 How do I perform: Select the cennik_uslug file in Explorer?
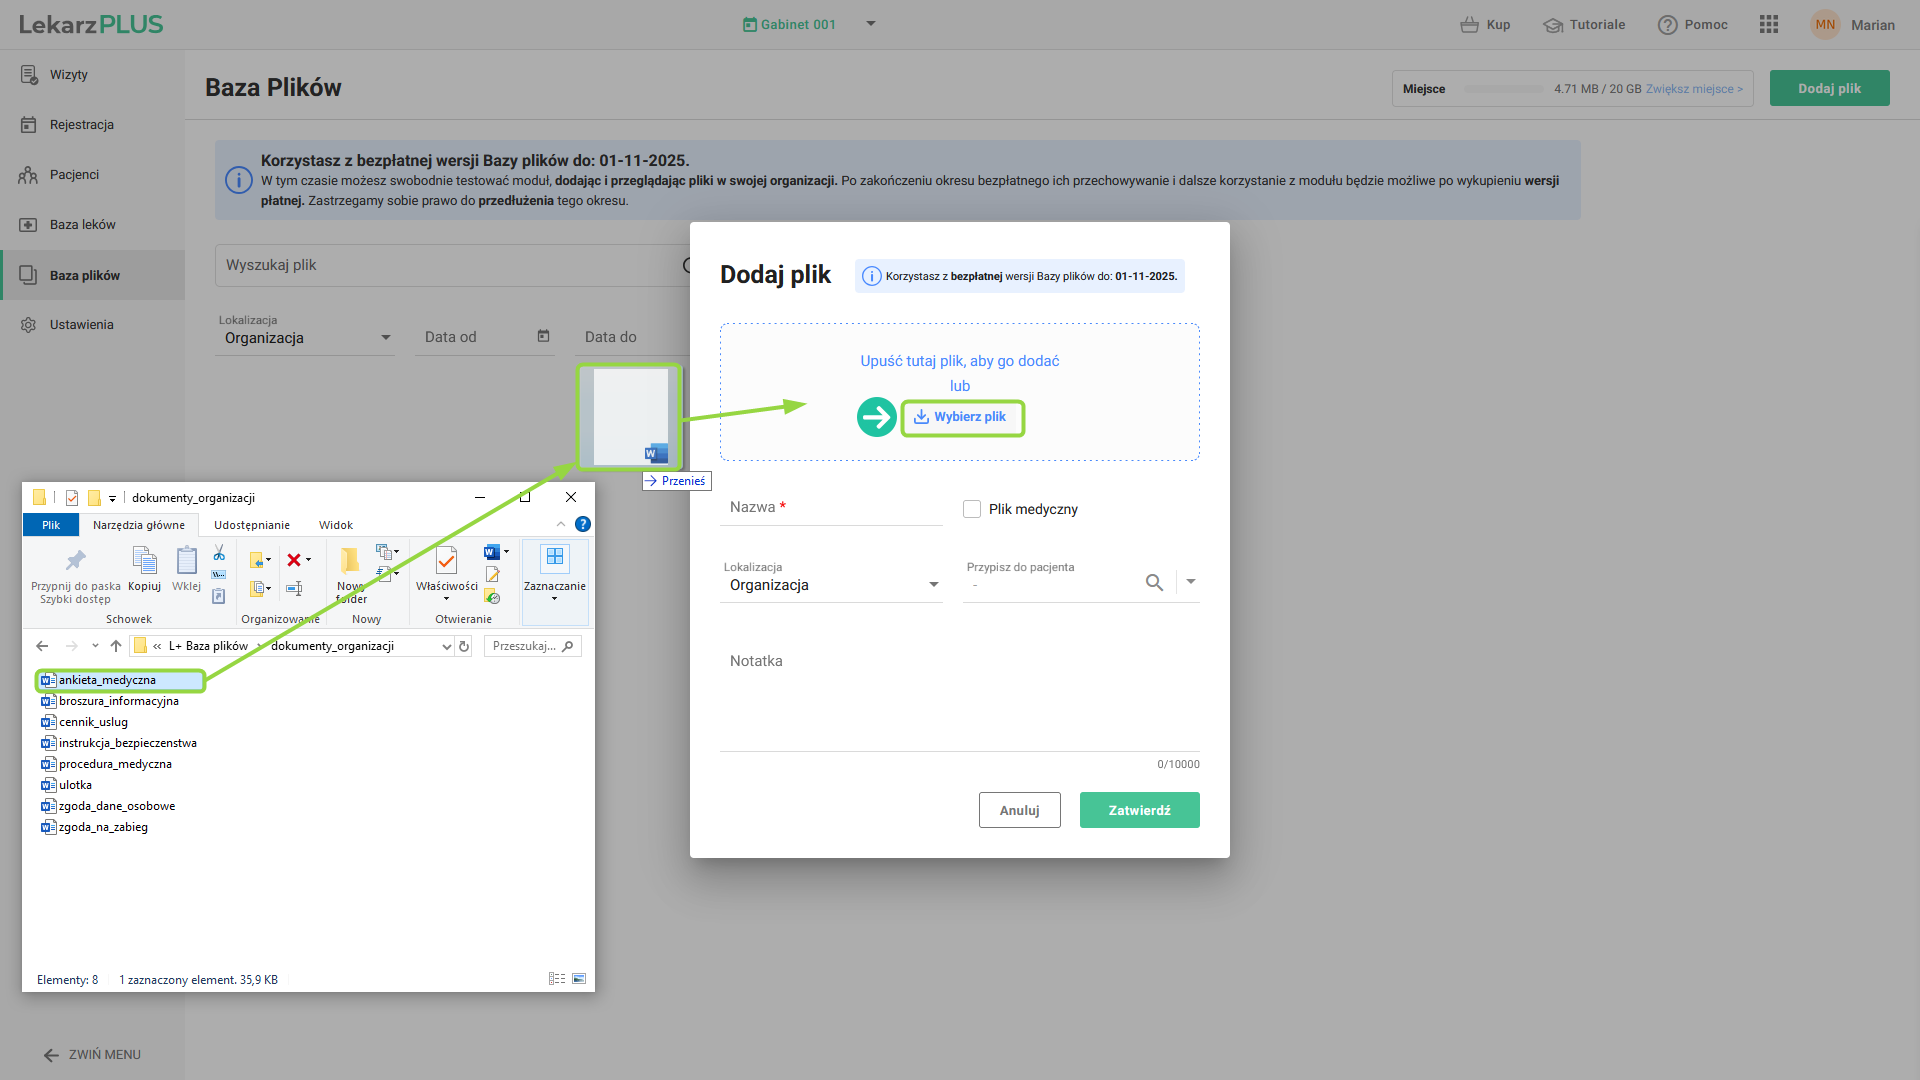pyautogui.click(x=93, y=722)
